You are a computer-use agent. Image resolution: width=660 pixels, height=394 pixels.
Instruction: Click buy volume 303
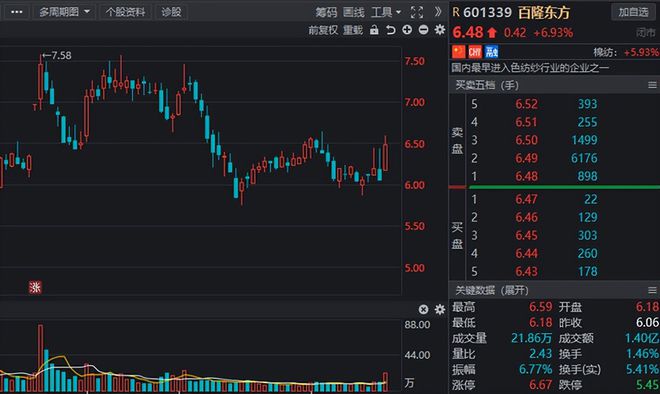point(587,235)
